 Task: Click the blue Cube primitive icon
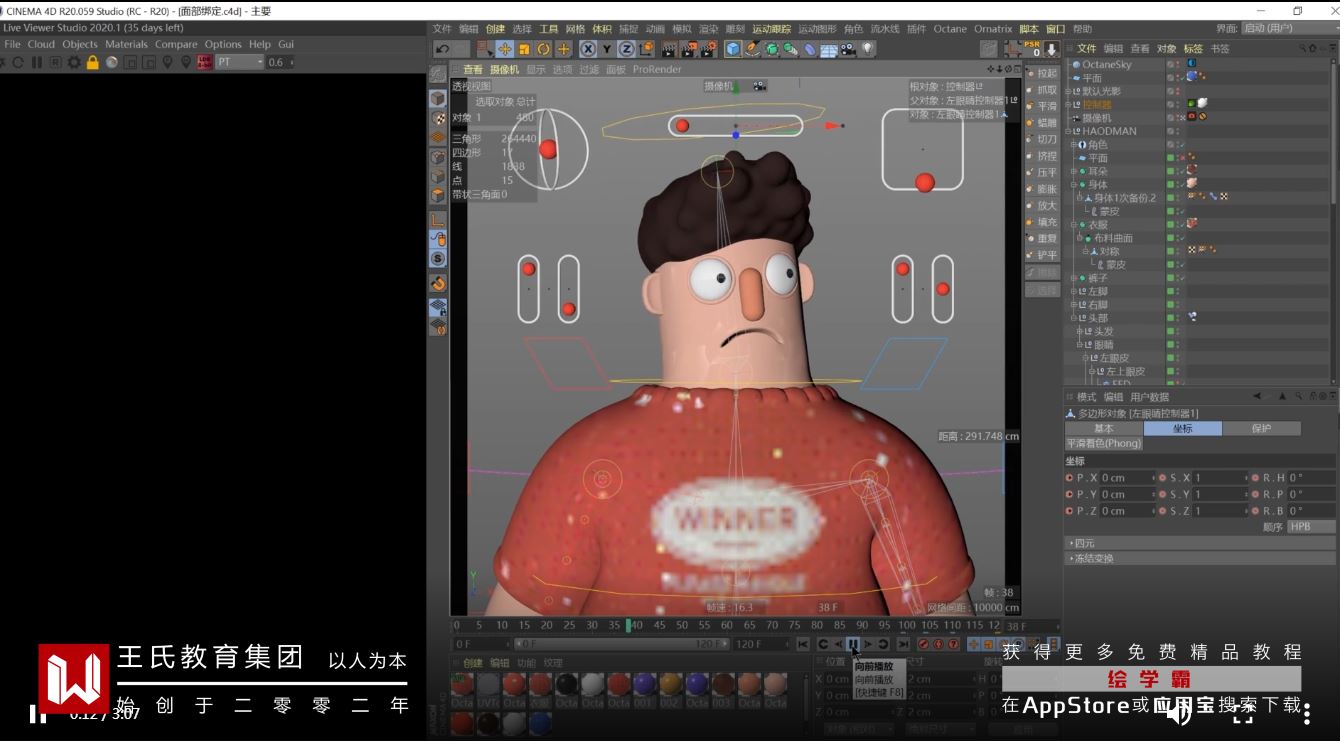tap(734, 49)
